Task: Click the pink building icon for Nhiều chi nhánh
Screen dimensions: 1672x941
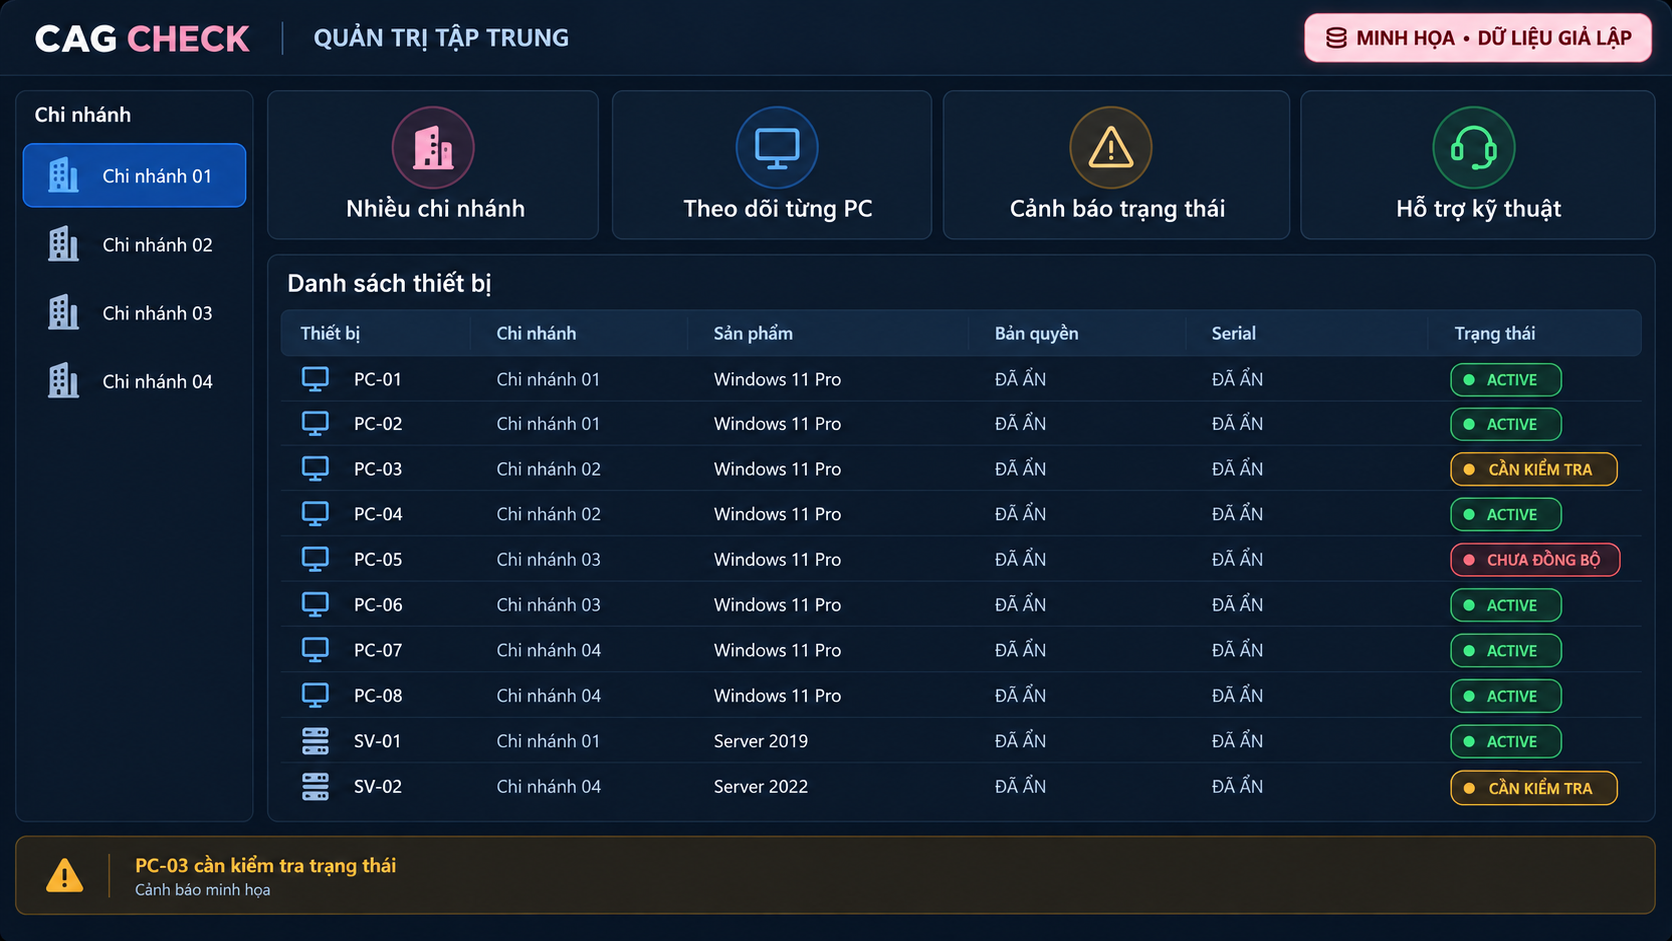Action: 433,148
